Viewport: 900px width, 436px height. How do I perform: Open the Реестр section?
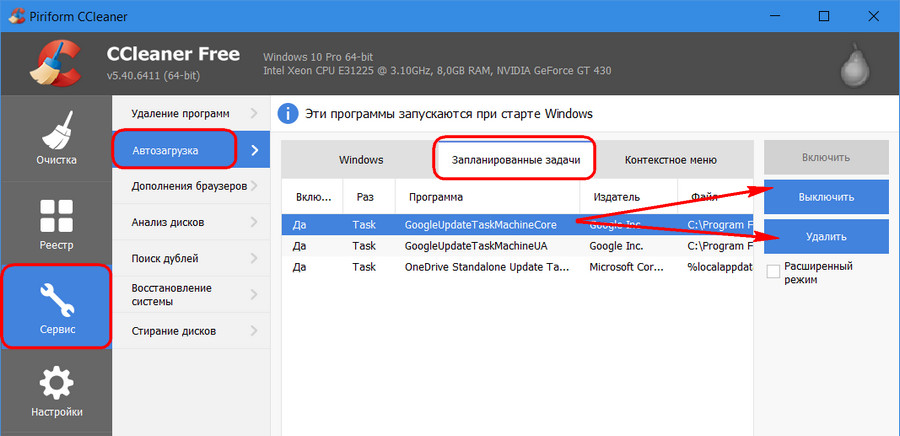pyautogui.click(x=56, y=224)
